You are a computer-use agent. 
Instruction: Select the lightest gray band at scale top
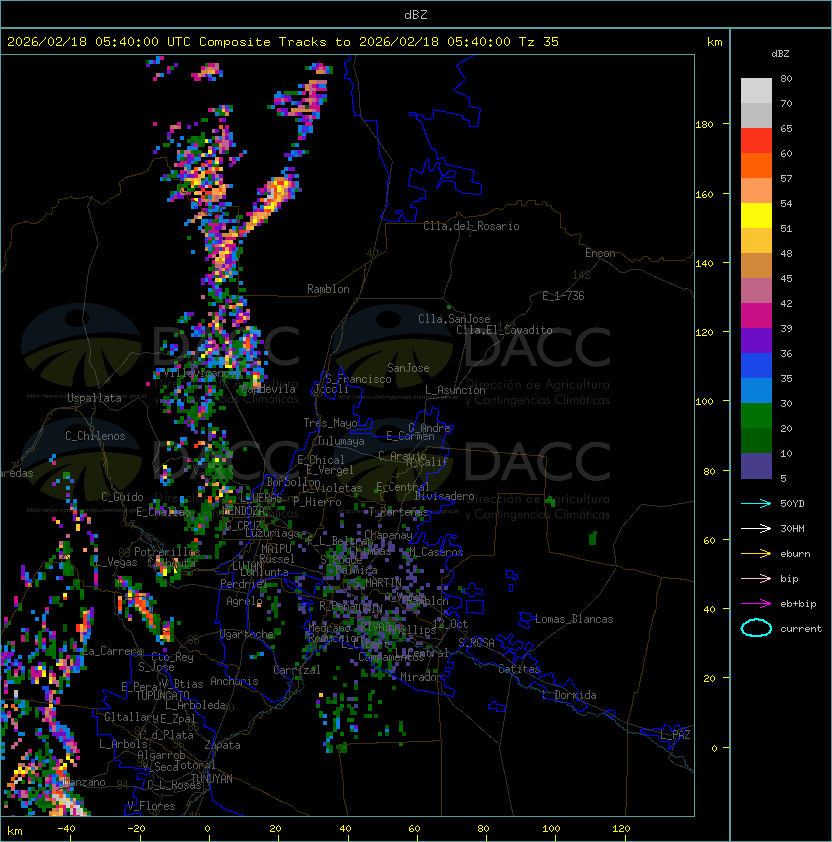coord(756,91)
